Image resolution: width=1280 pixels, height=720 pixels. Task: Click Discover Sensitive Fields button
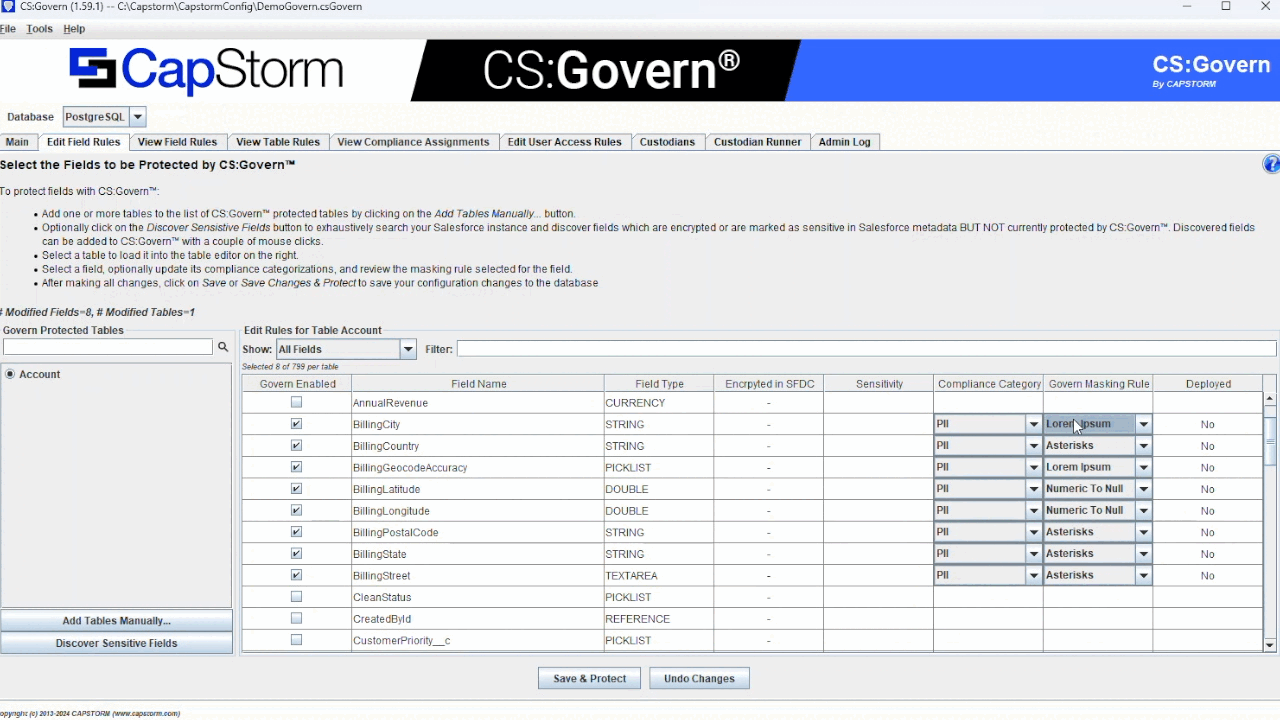(x=116, y=643)
